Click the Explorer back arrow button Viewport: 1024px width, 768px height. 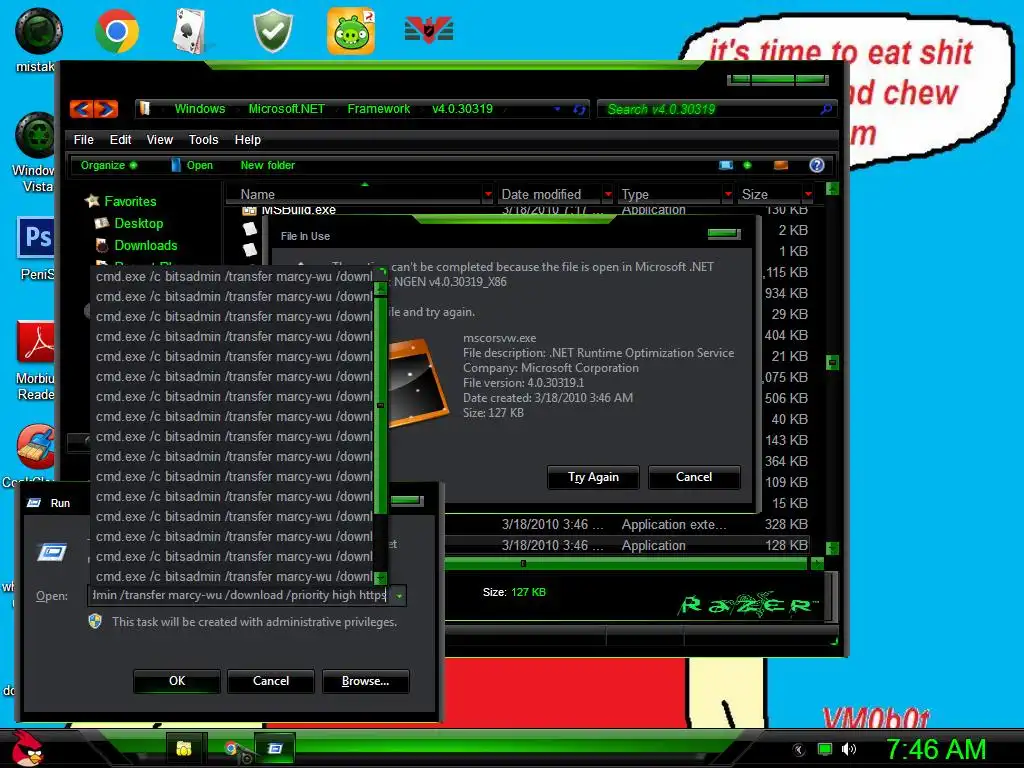(81, 109)
